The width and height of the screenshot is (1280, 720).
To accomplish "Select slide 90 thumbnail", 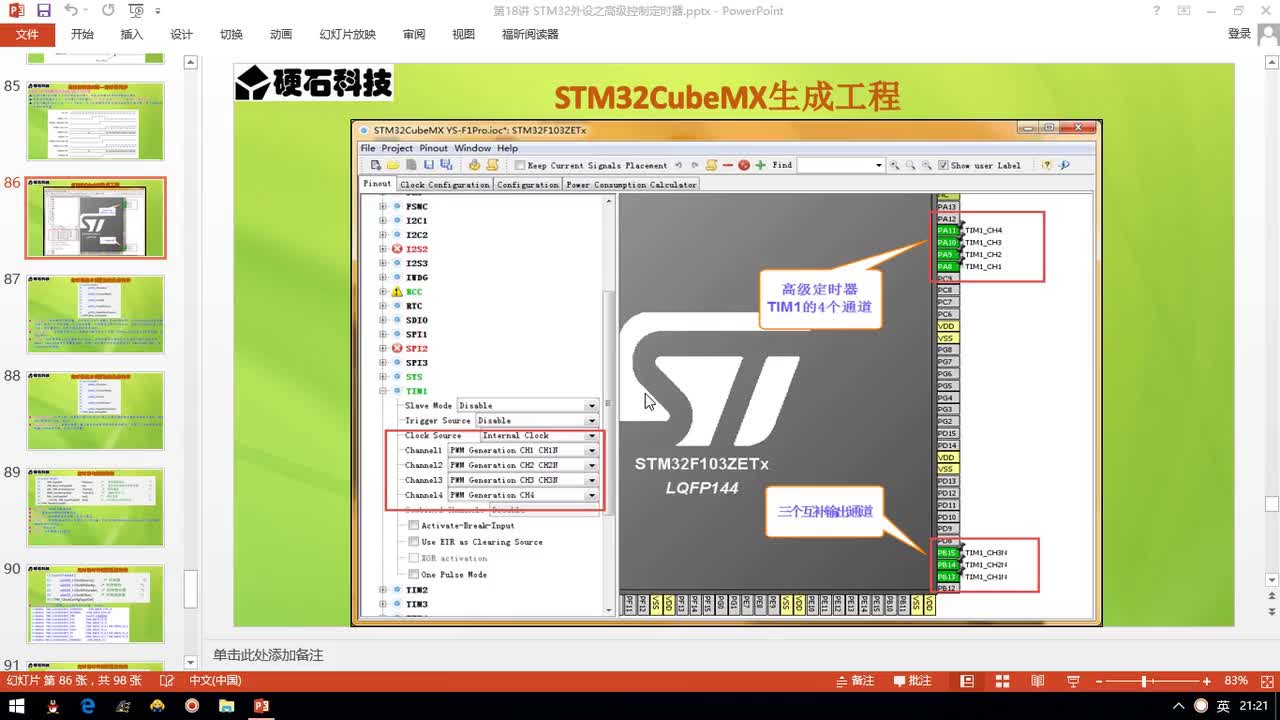I will [x=95, y=604].
